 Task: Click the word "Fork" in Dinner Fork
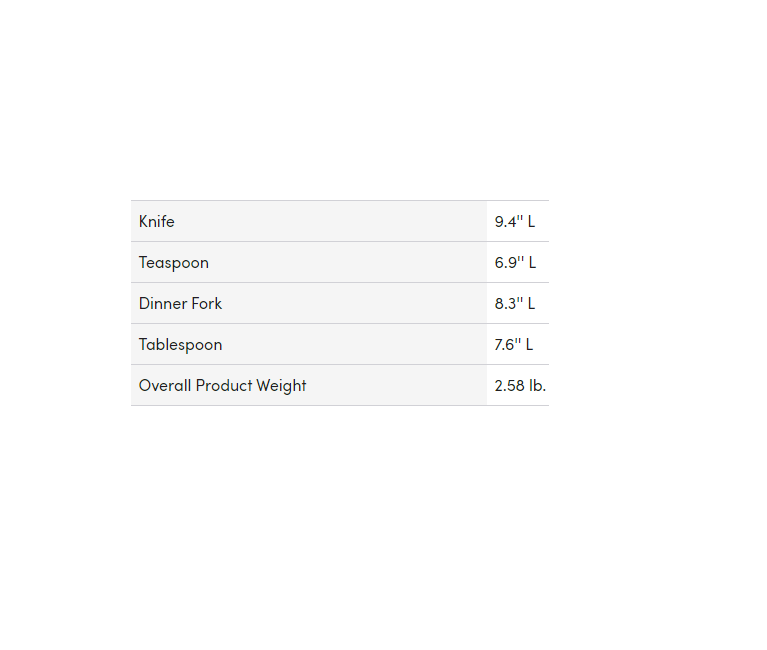coord(207,304)
